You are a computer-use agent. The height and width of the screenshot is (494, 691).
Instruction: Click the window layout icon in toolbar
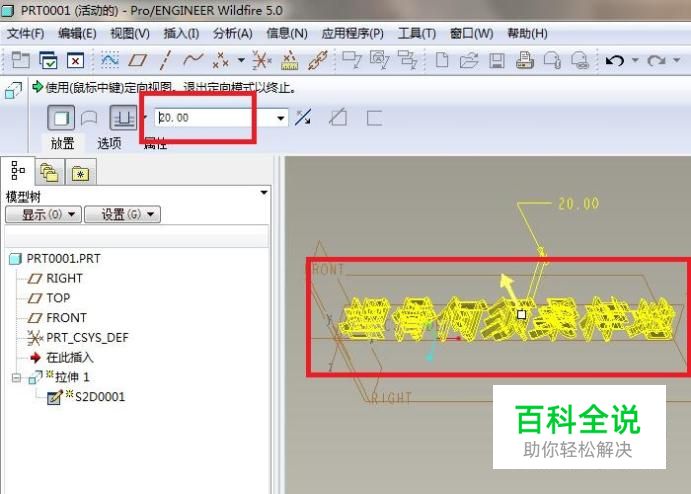pyautogui.click(x=20, y=60)
